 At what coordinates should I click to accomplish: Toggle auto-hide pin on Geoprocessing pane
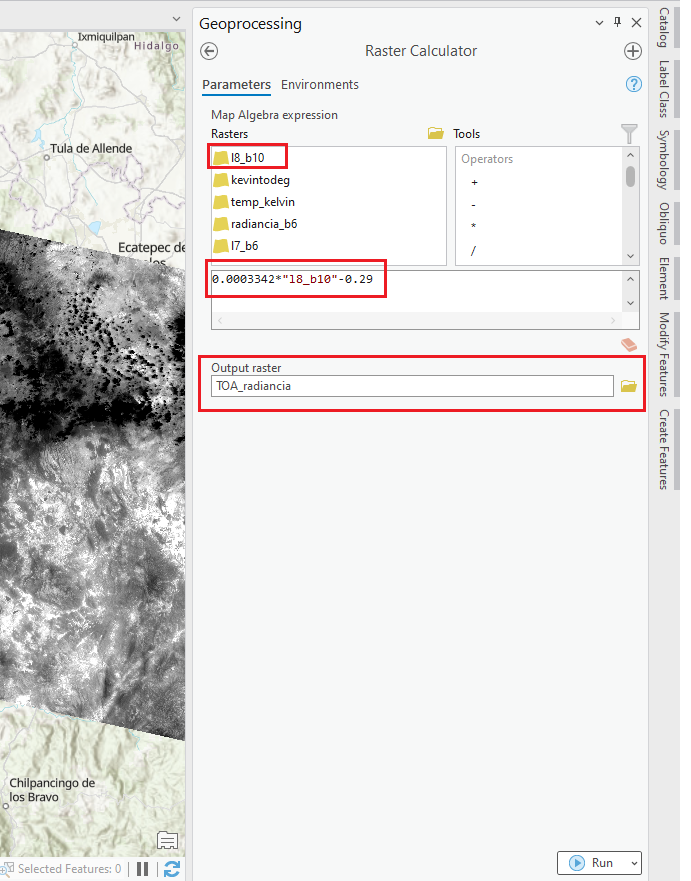click(617, 22)
